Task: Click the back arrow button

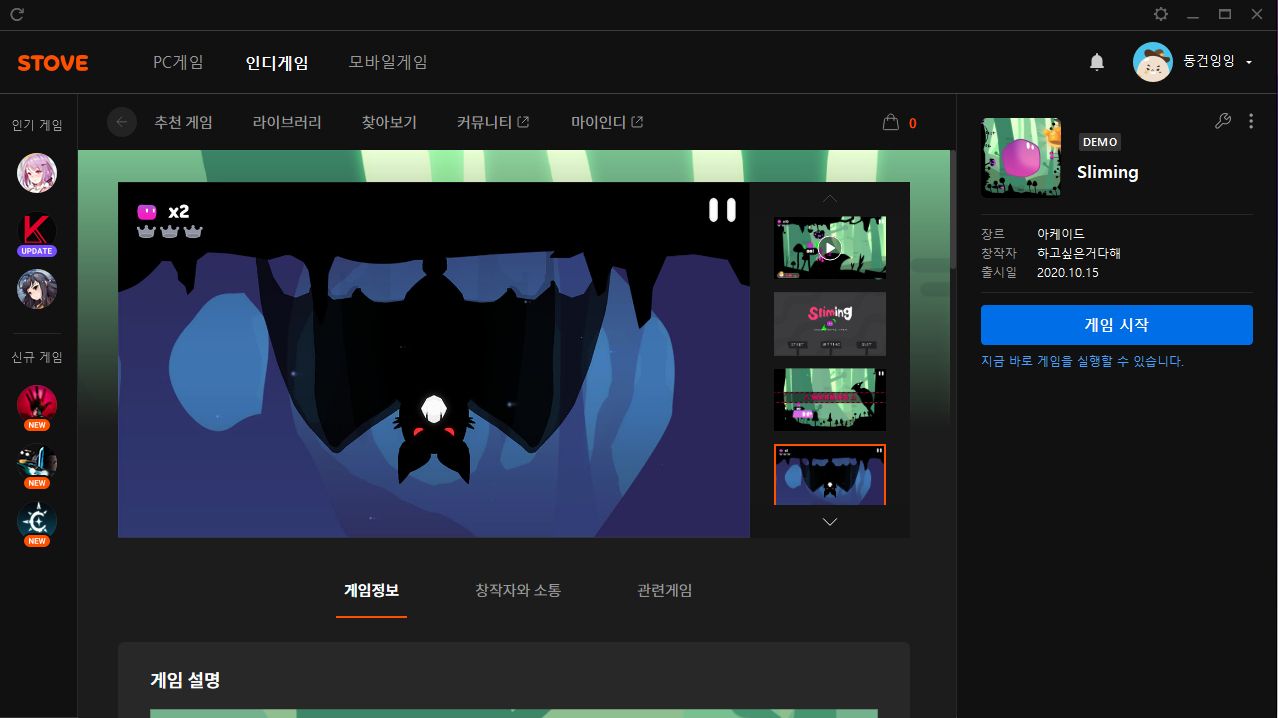Action: (x=122, y=122)
